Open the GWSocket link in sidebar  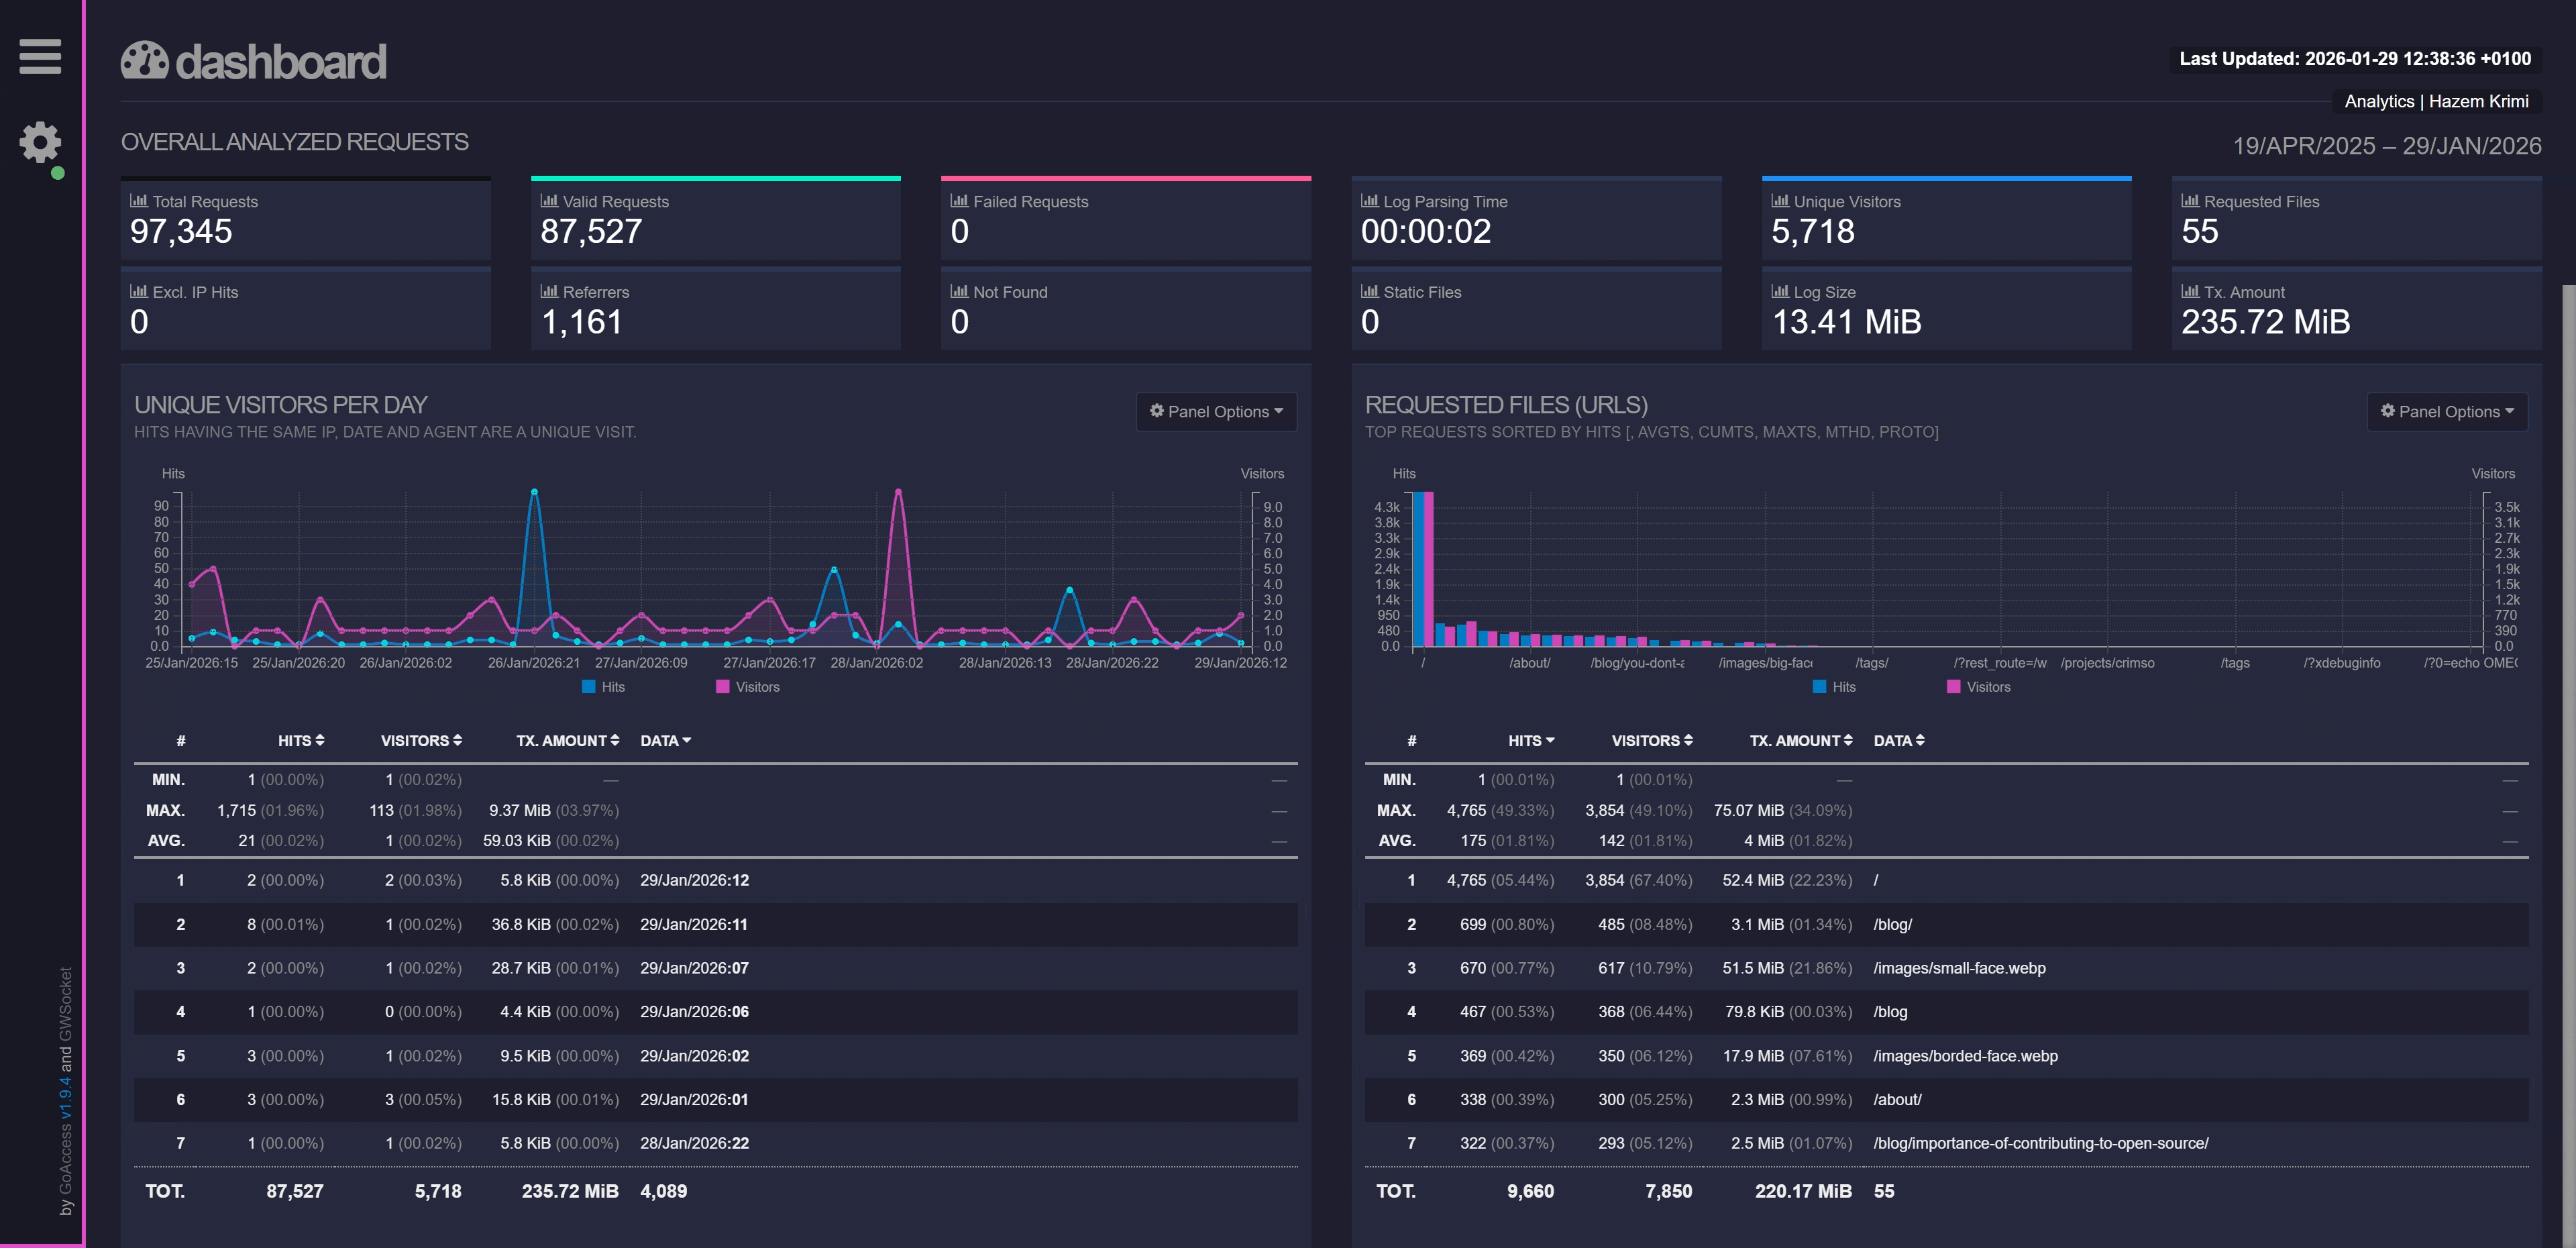point(66,1005)
